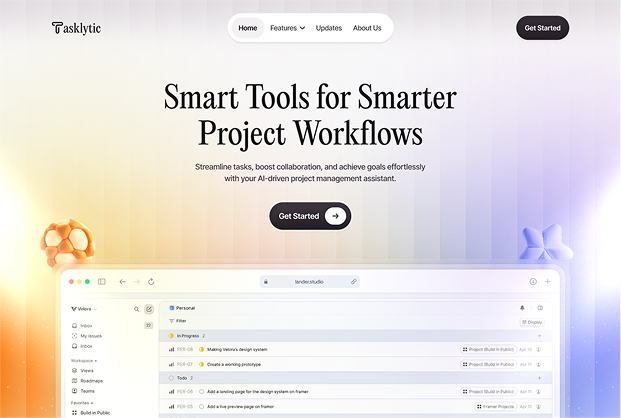Click the Tasklytic logo
Image resolution: width=621 pixels, height=418 pixels.
[x=76, y=28]
